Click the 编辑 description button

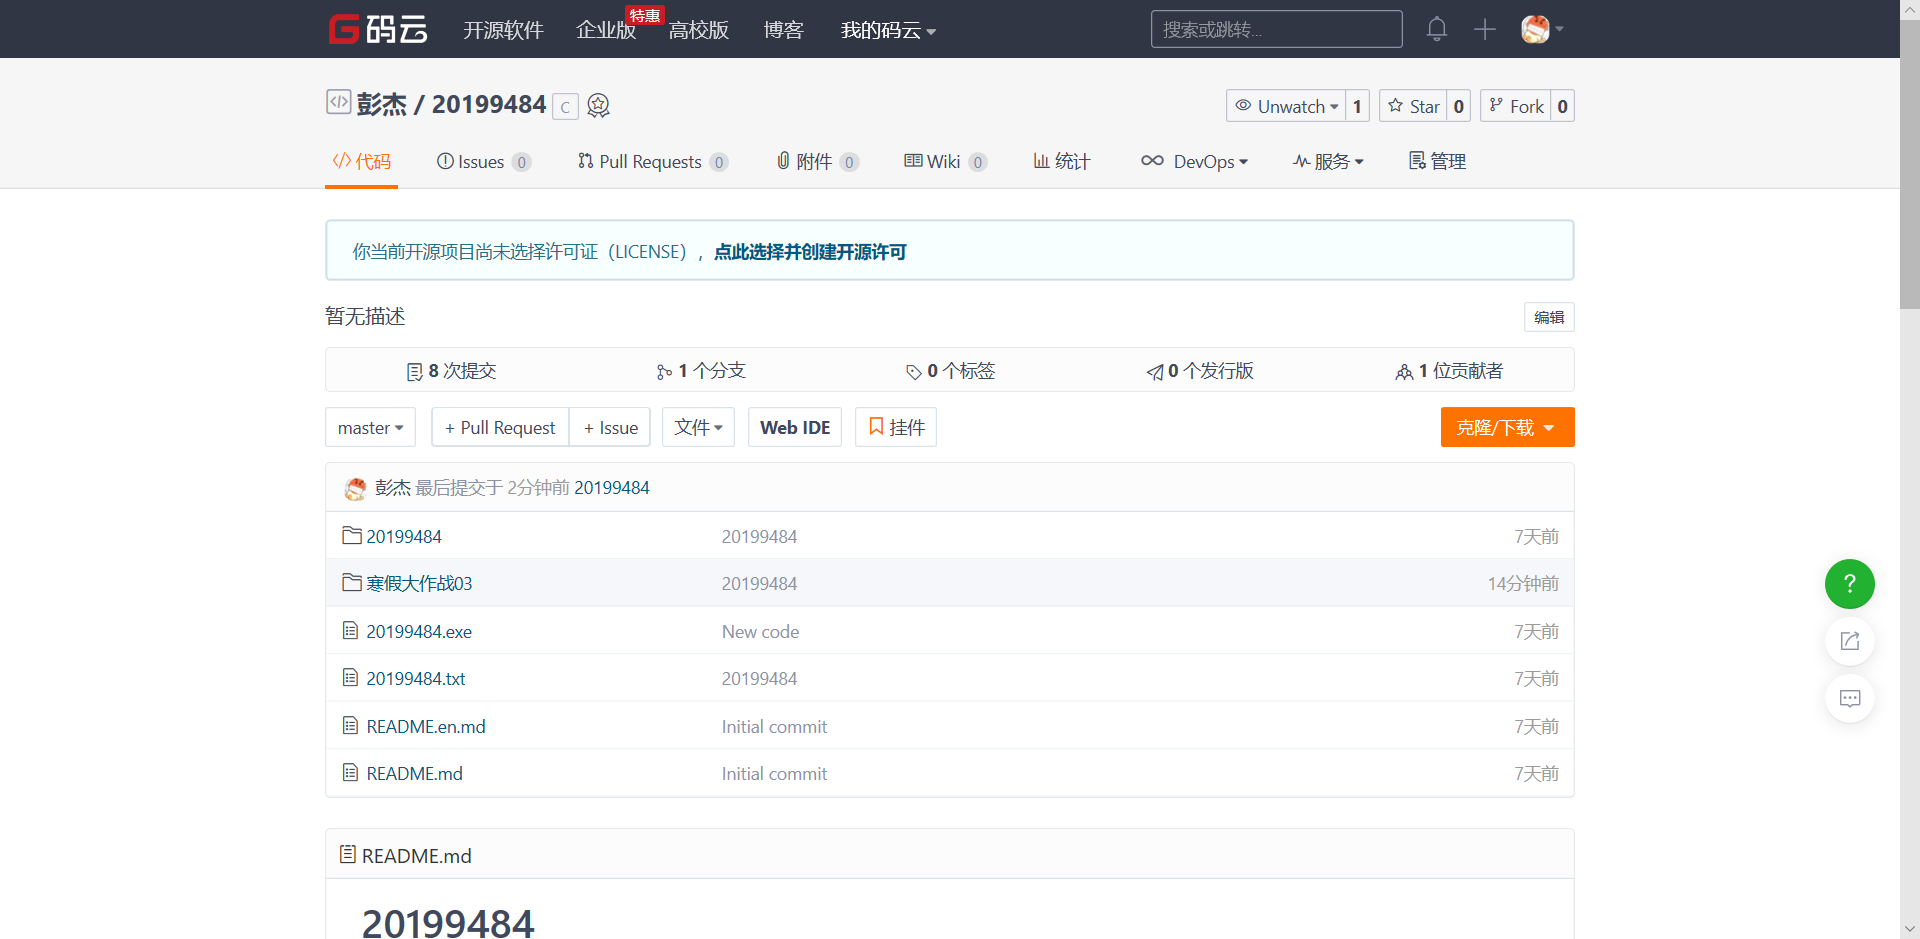[1549, 317]
